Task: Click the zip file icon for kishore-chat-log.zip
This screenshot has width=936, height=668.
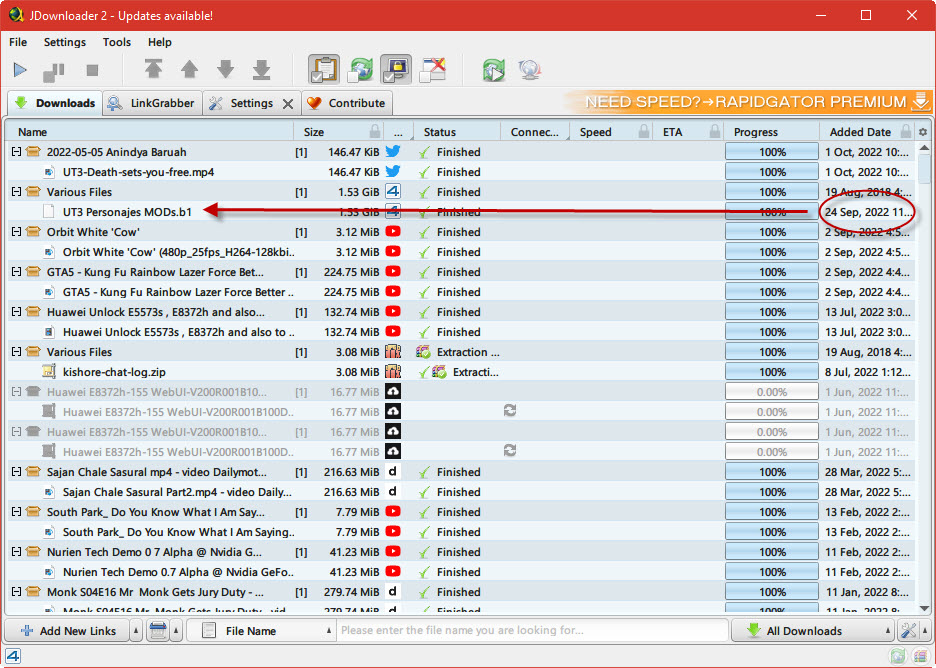Action: click(x=49, y=371)
